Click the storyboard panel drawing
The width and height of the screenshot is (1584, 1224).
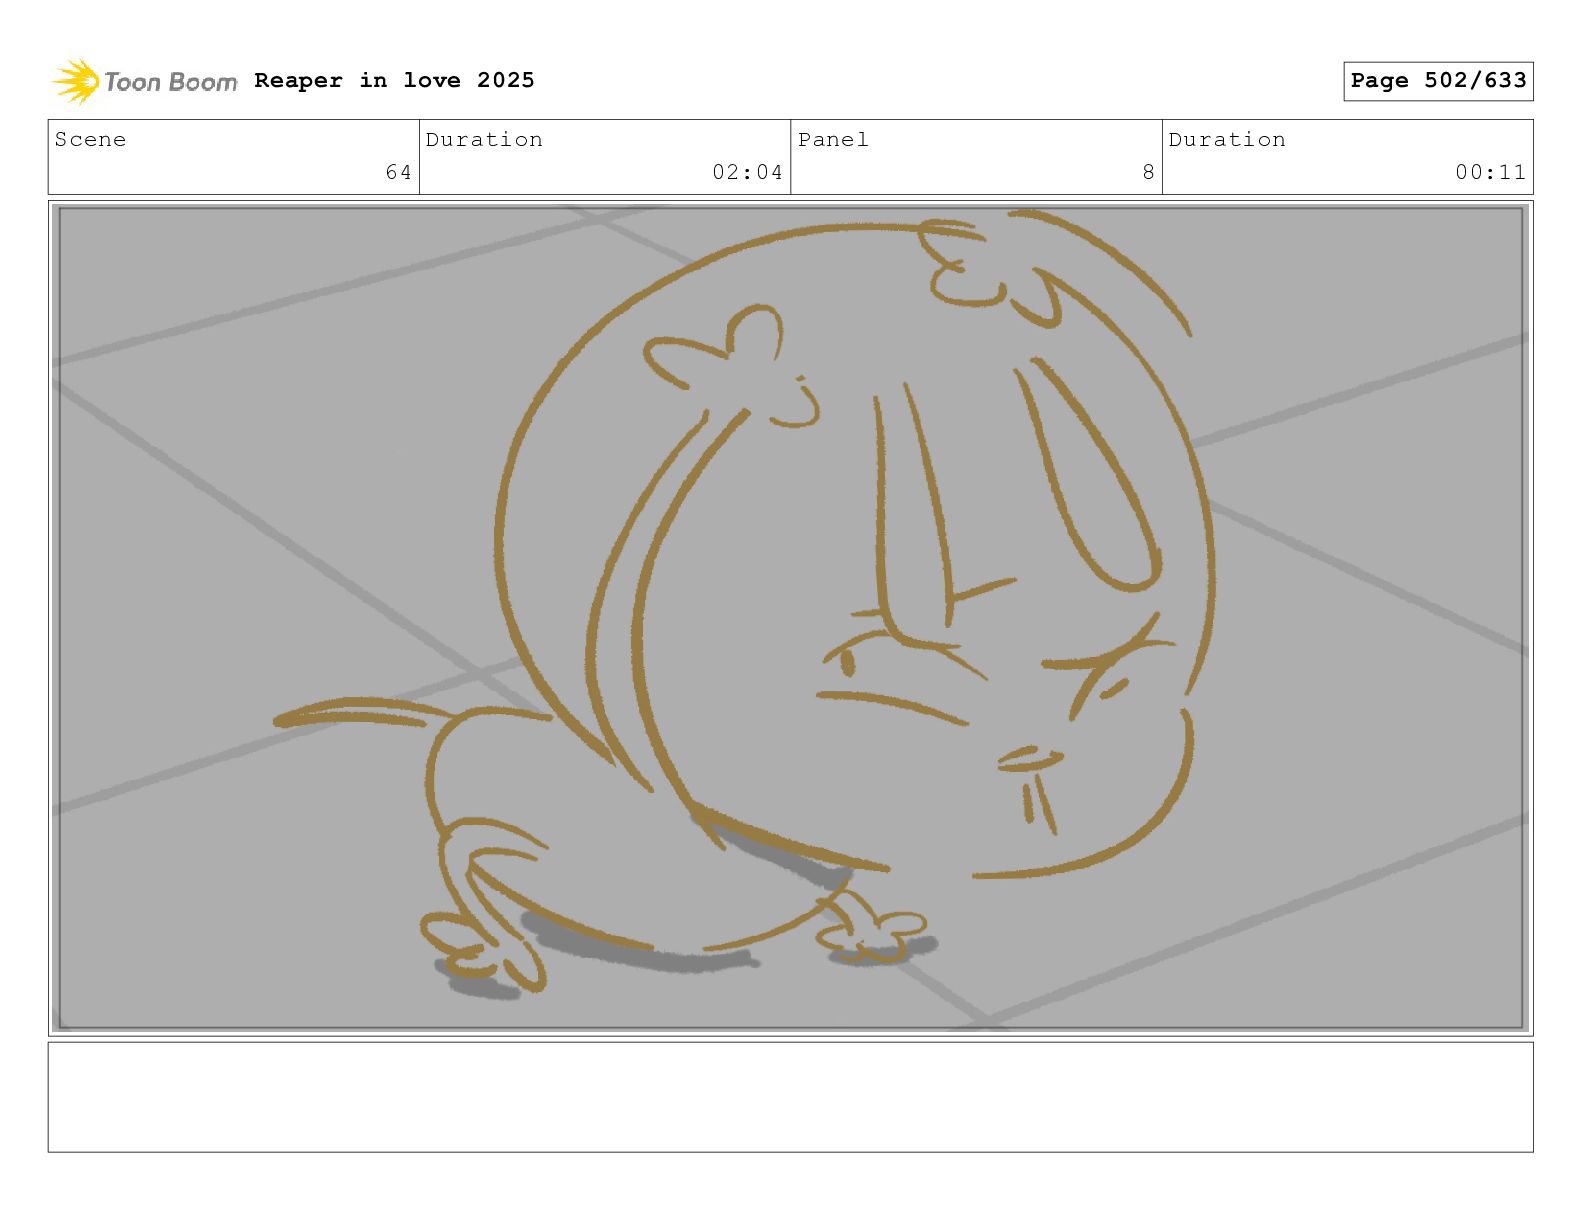(790, 618)
